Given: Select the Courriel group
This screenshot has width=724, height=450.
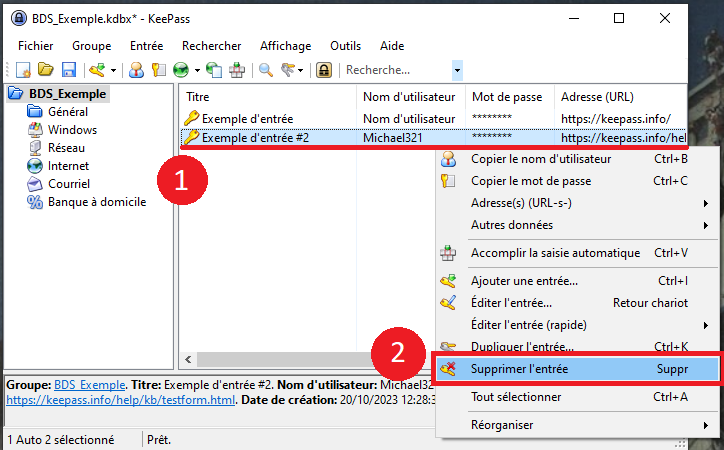Looking at the screenshot, I should coord(69,184).
